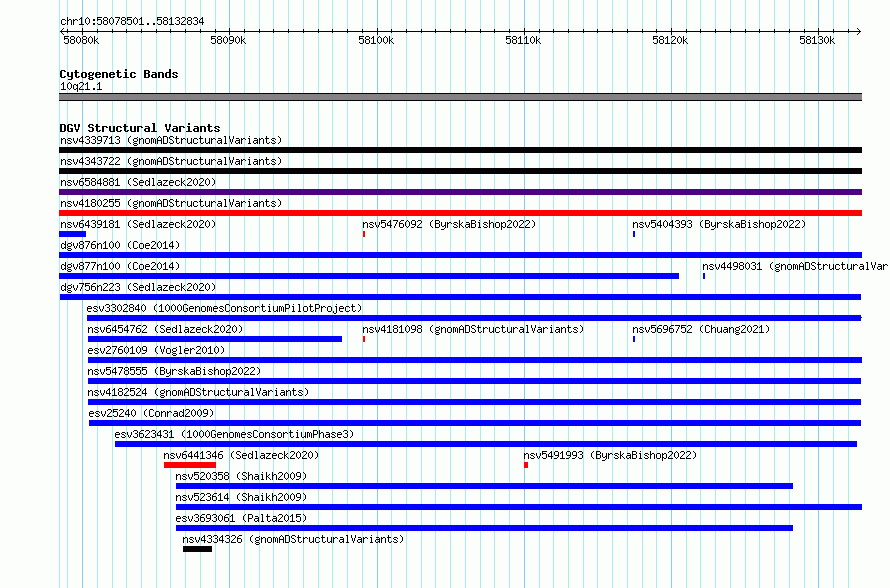Open esv3623431 1000Genomes Phase3 label
Screen dimensions: 890x588
(x=234, y=434)
